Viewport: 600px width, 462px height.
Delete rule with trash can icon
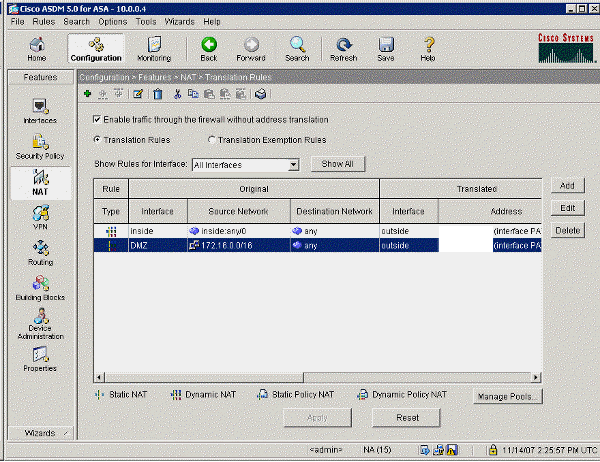coord(158,94)
